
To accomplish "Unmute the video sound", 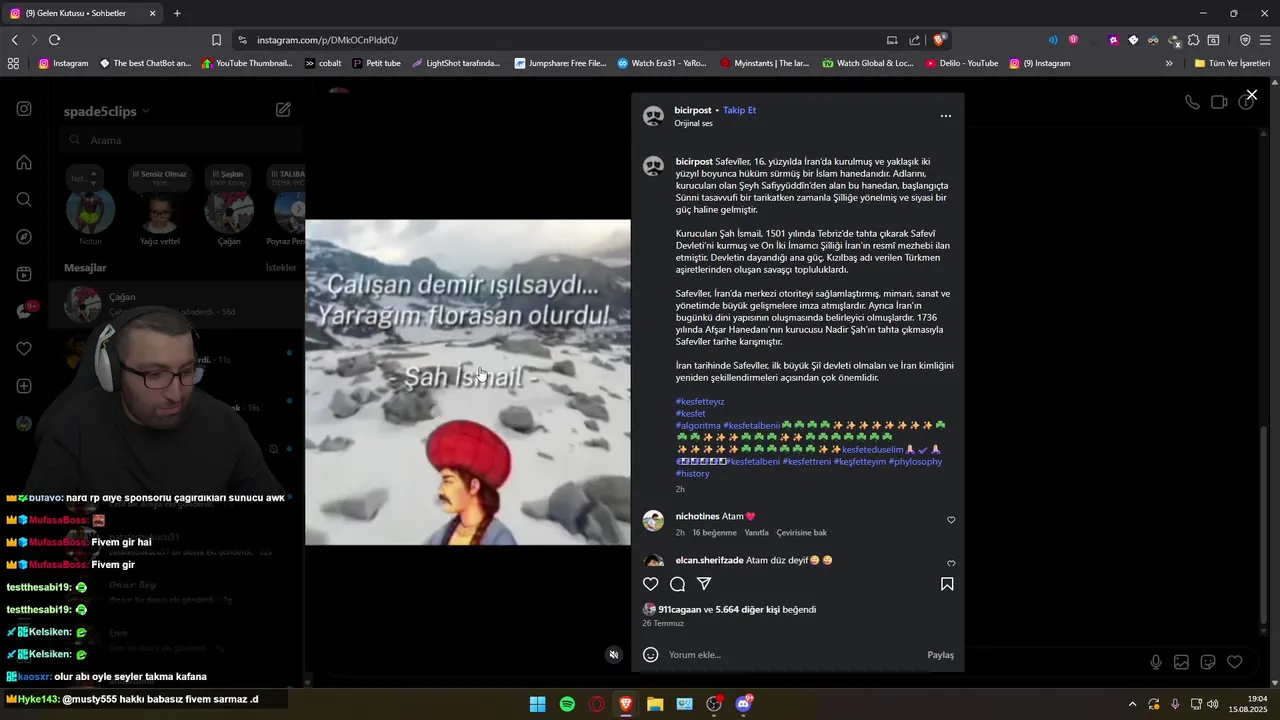I will tap(615, 655).
